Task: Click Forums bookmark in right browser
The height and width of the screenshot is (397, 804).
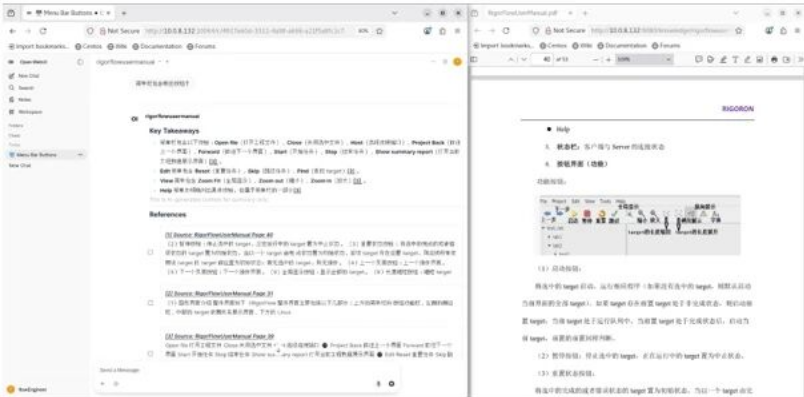Action: [666, 46]
